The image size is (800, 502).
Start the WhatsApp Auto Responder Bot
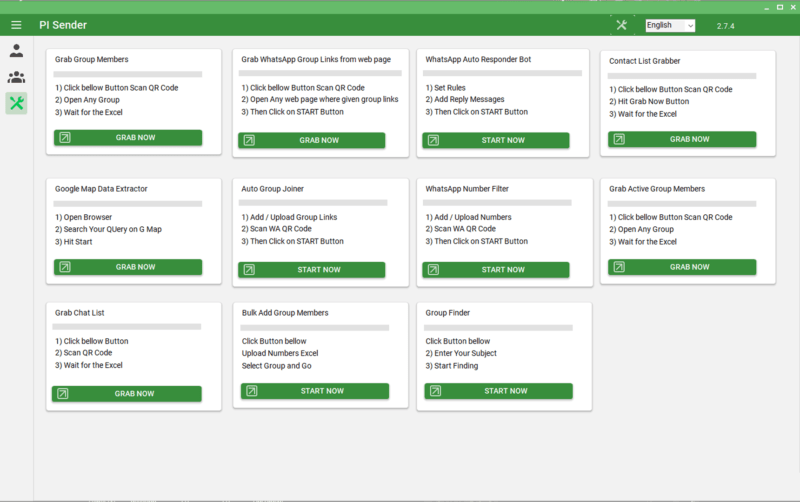tap(495, 140)
